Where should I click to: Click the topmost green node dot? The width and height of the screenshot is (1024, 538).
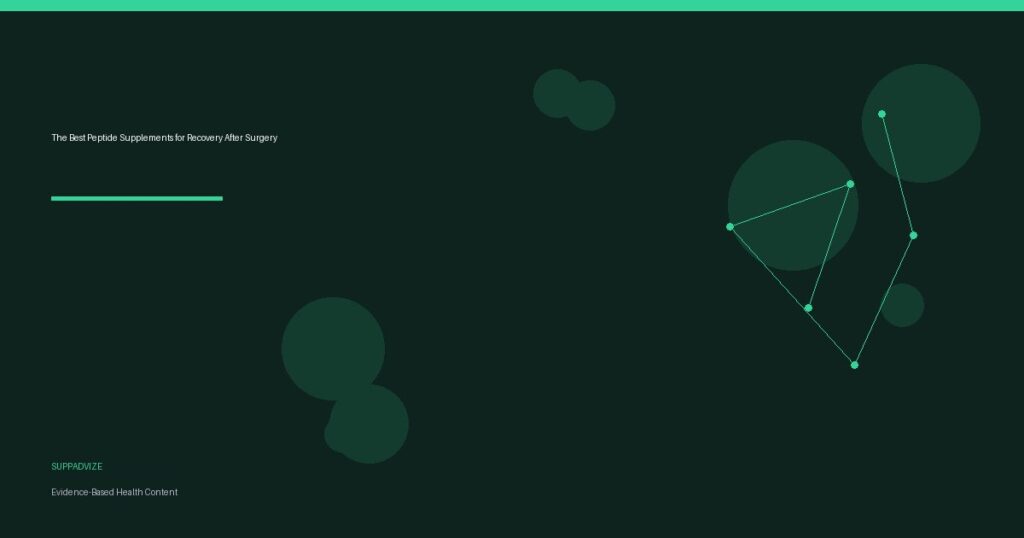881,114
